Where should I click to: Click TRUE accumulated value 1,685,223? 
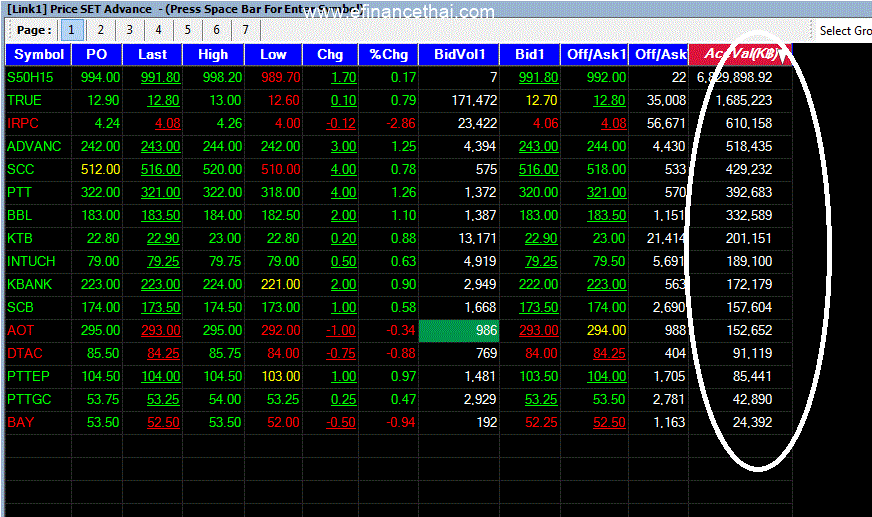click(x=744, y=100)
